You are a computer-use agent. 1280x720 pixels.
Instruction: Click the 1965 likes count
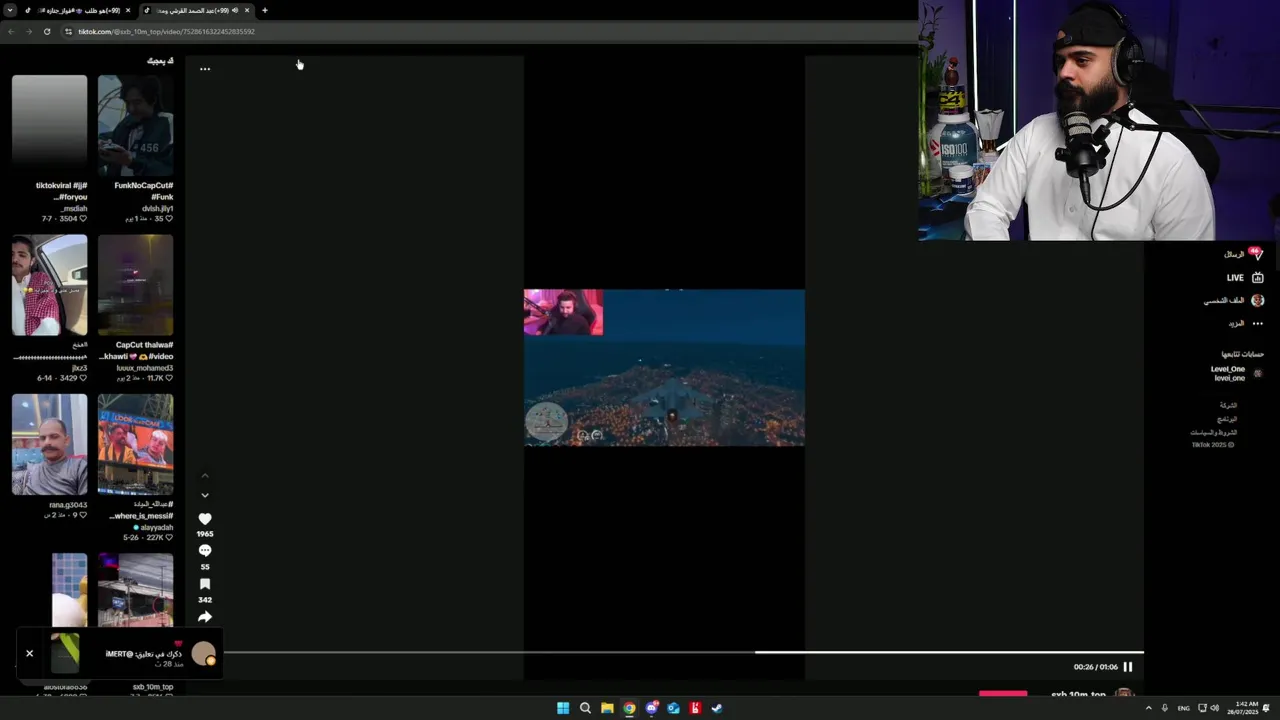[x=205, y=534]
